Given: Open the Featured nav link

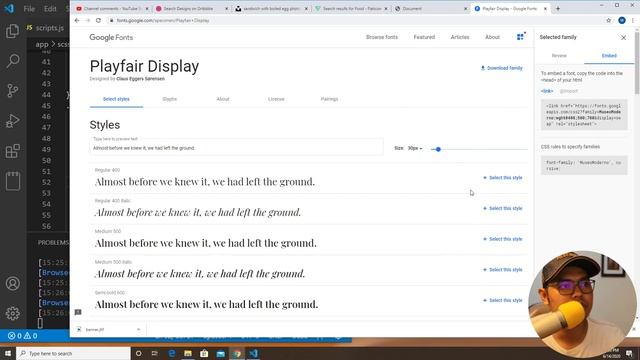Looking at the screenshot, I should tap(424, 37).
